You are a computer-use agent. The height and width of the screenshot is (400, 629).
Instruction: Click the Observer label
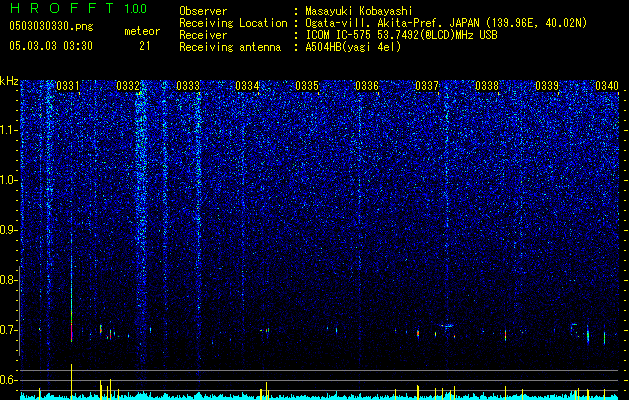click(203, 11)
